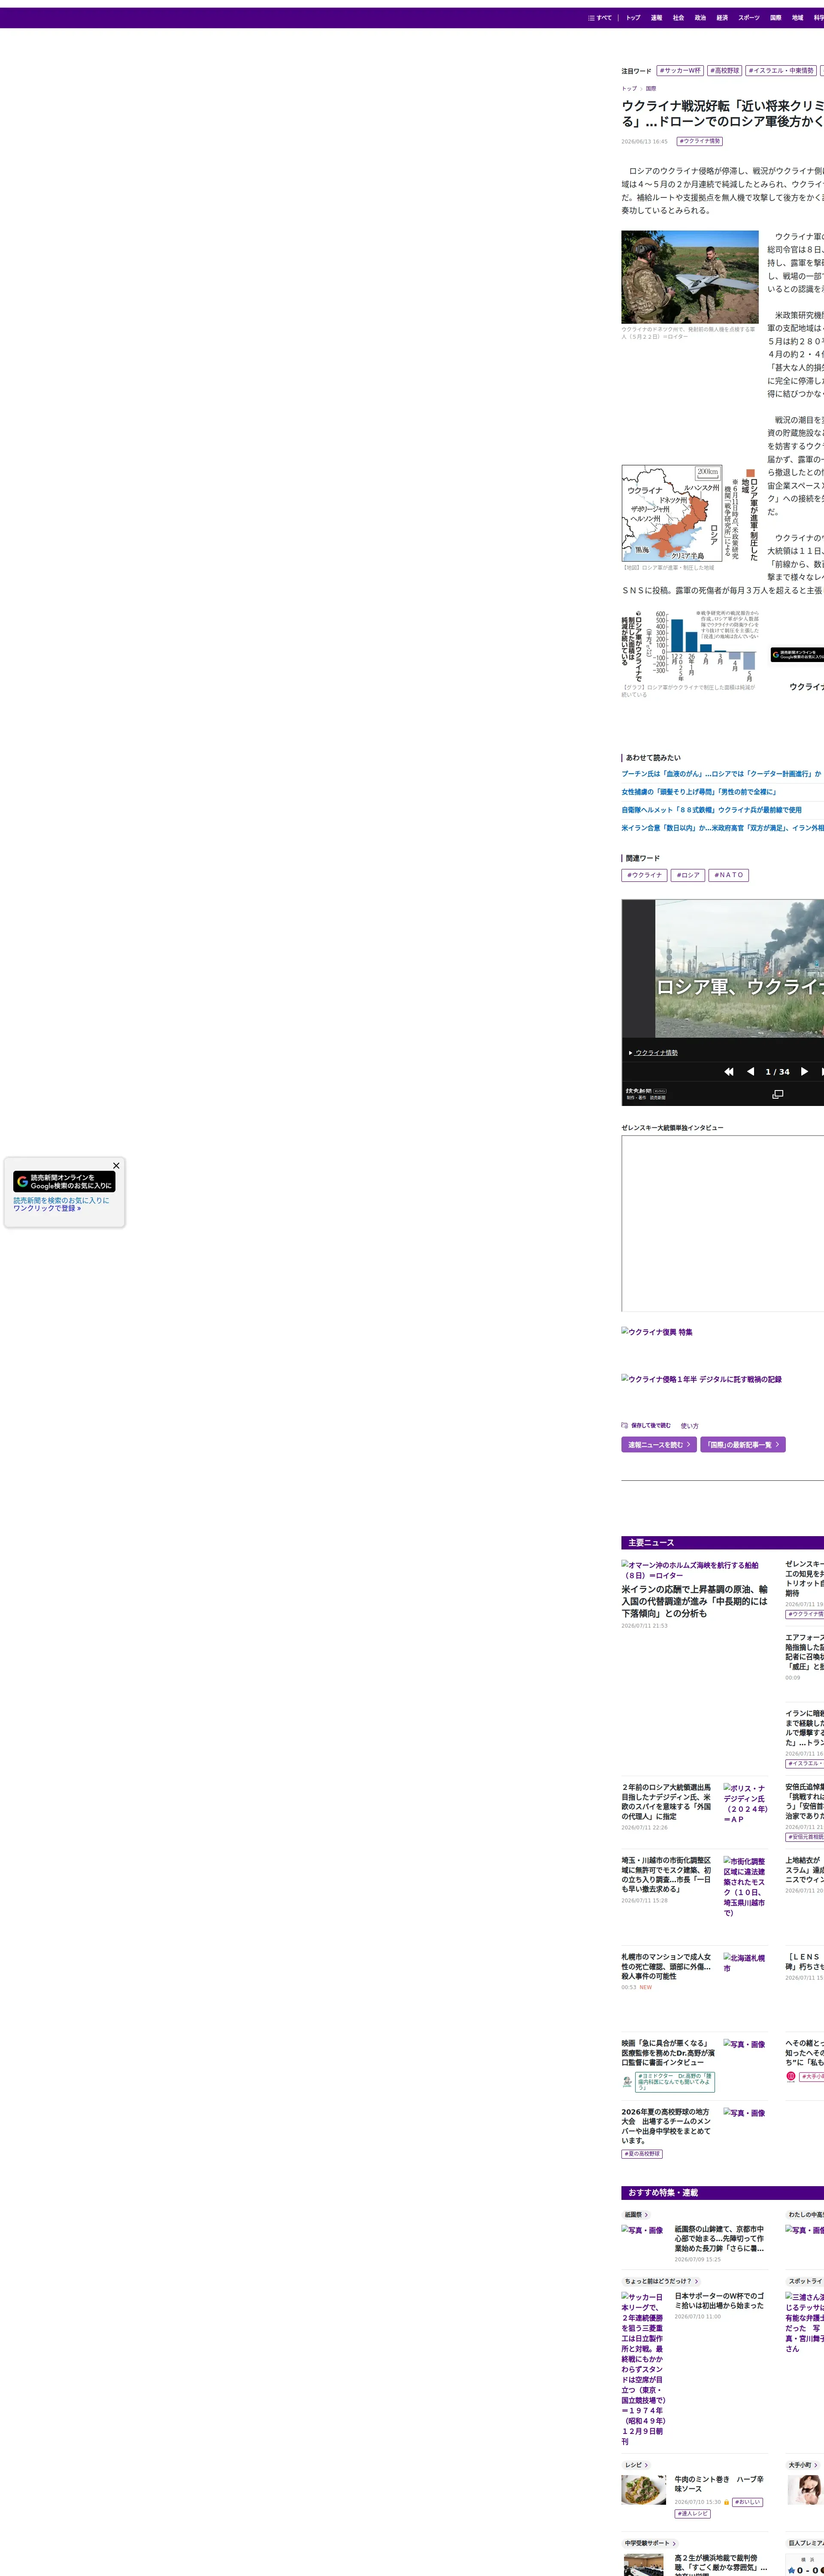Open the #イスラエル・中東情勢 trending tag
Screen dimensions: 824x2576
pos(781,71)
